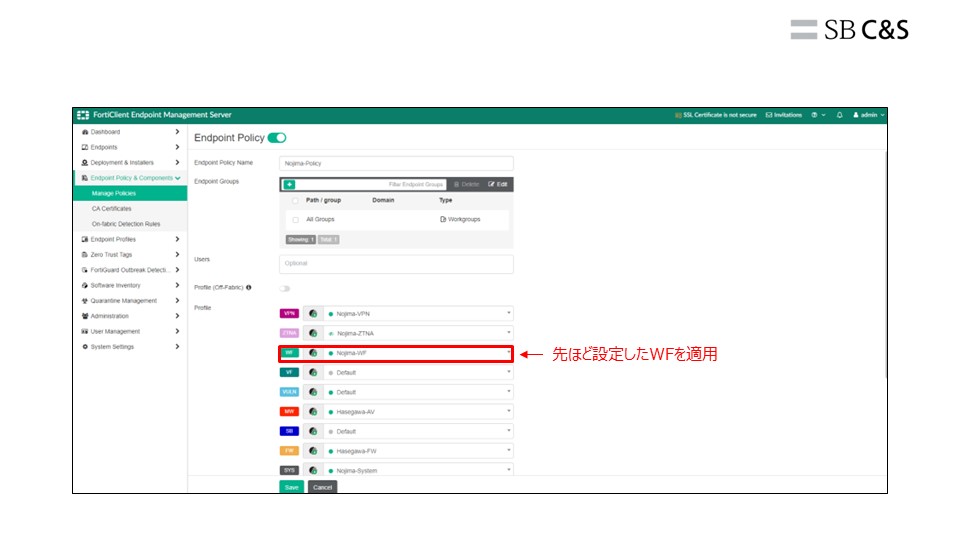Click the notification bell icon
This screenshot has width=960, height=540.
[x=839, y=115]
